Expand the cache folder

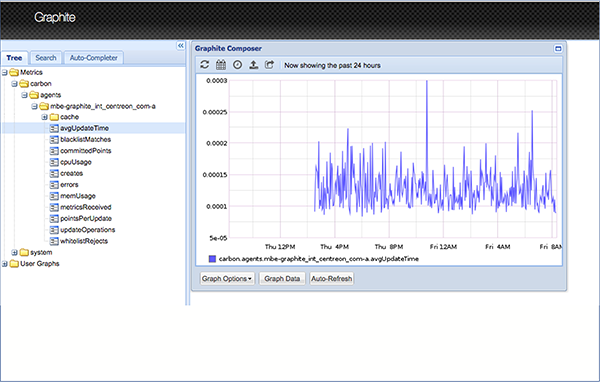pyautogui.click(x=44, y=117)
